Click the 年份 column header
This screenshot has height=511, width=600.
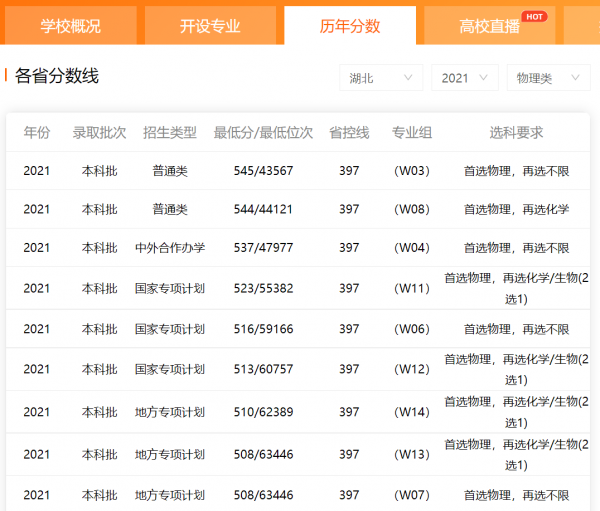(37, 132)
